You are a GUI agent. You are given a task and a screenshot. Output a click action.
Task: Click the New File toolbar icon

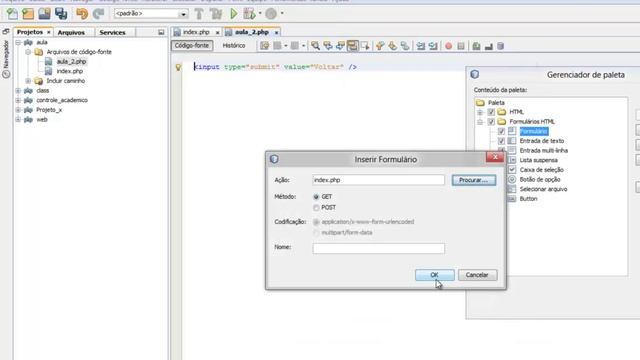[12, 14]
